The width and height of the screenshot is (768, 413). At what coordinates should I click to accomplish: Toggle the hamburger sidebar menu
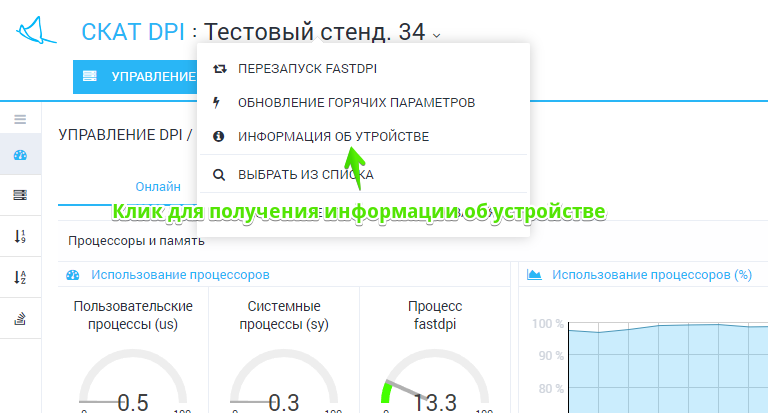(20, 119)
